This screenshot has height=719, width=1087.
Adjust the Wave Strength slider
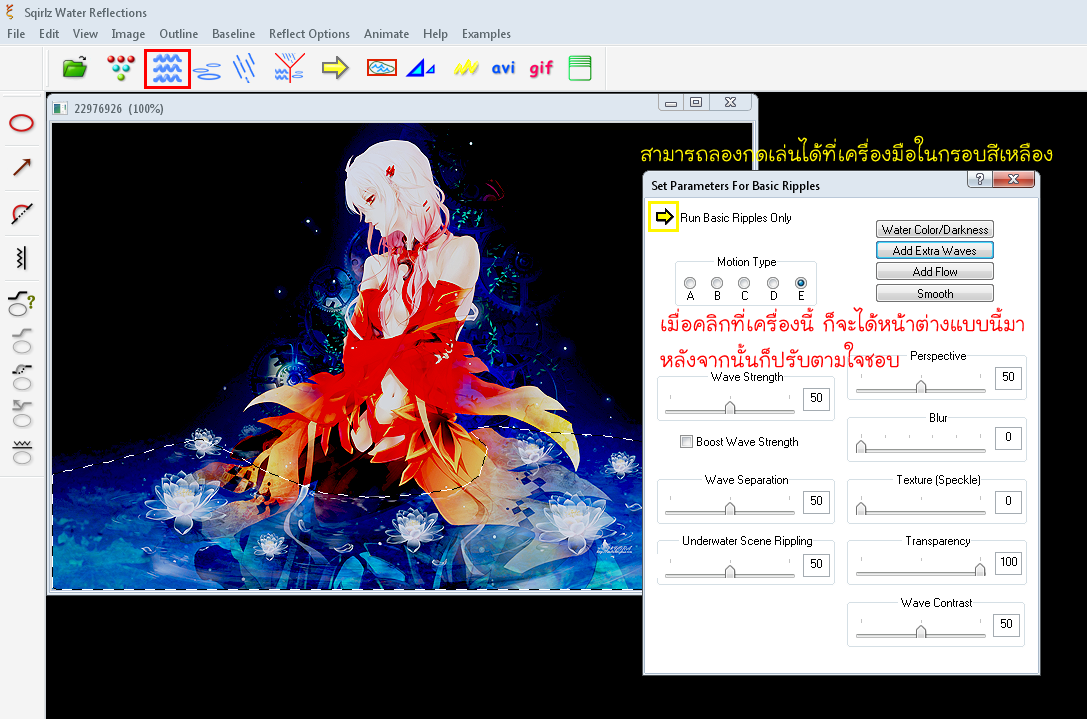pos(729,407)
